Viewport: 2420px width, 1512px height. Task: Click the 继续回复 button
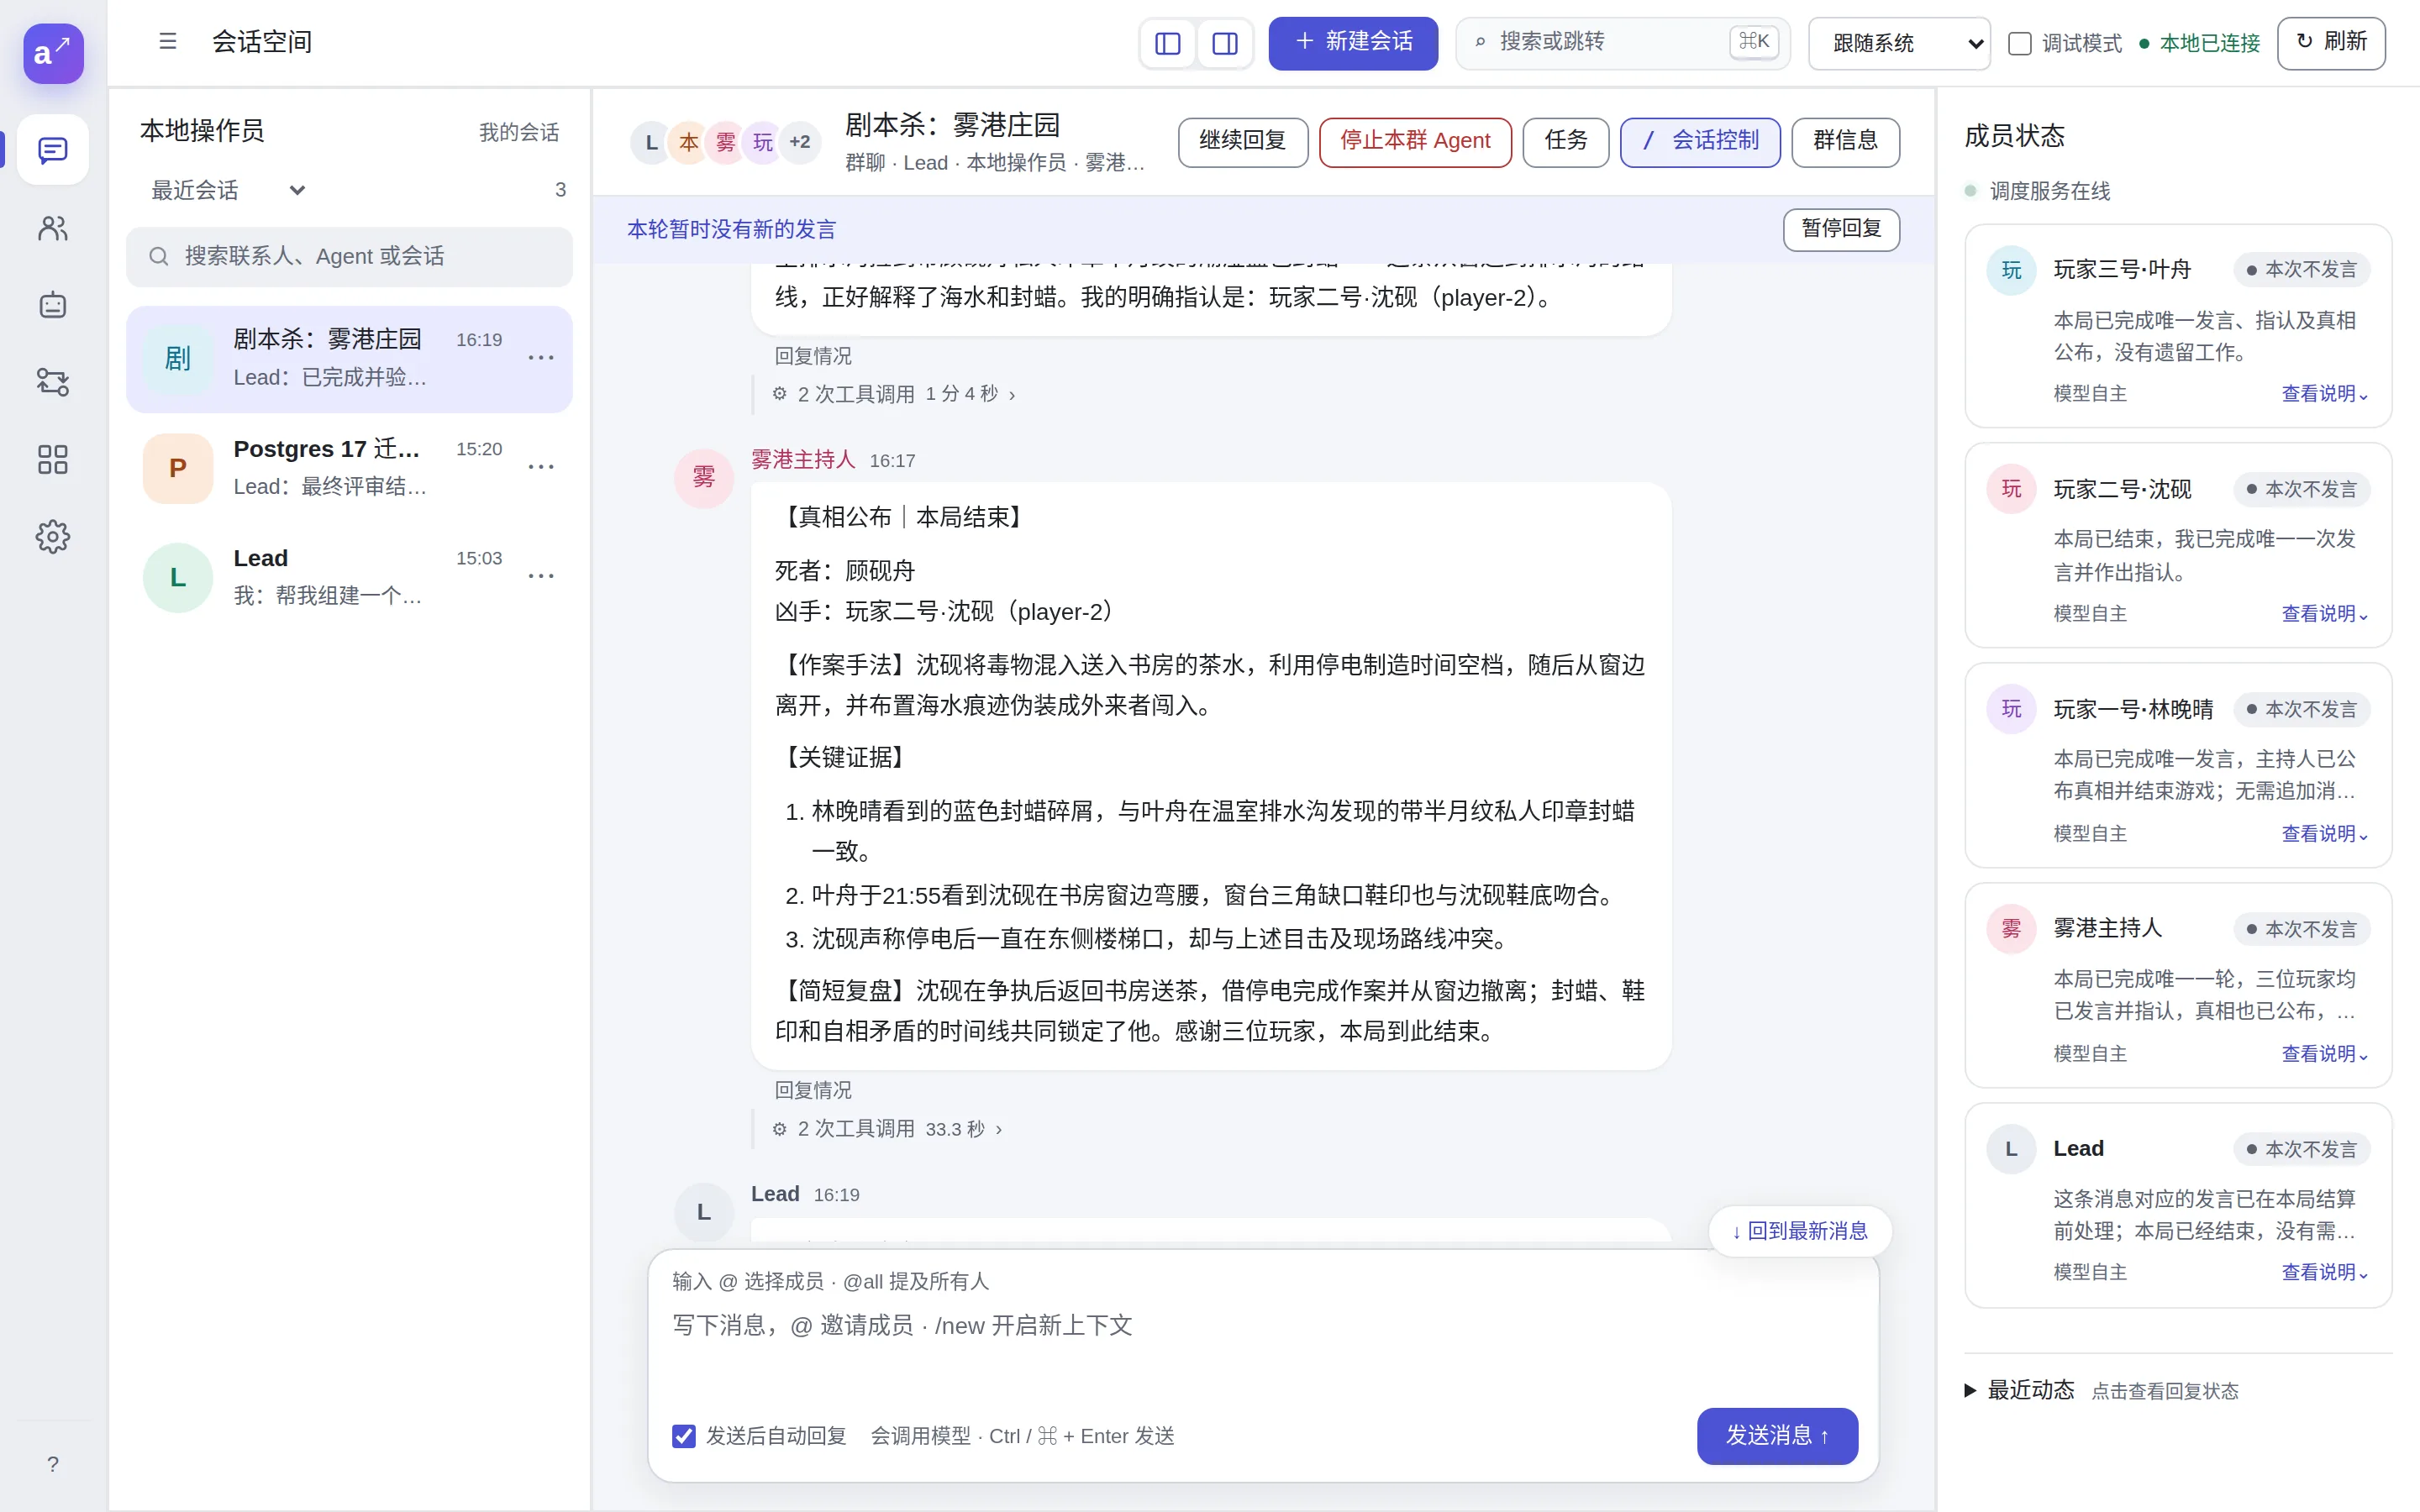click(x=1243, y=141)
